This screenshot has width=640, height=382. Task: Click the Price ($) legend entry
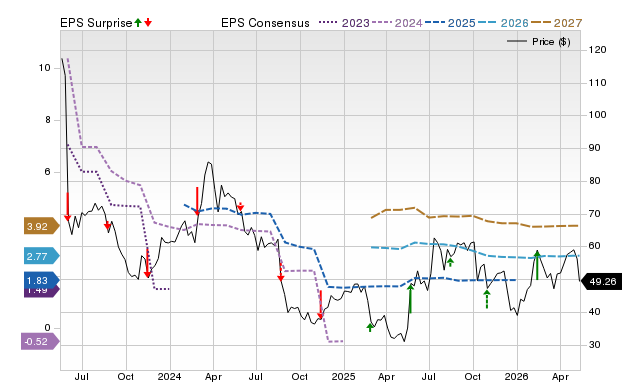pos(539,42)
